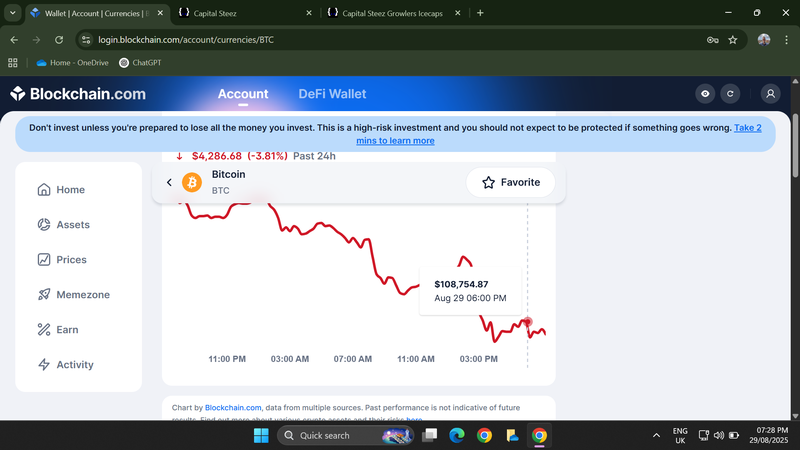Expand the browser tab search dropdown
This screenshot has width=800, height=450.
pos(13,13)
